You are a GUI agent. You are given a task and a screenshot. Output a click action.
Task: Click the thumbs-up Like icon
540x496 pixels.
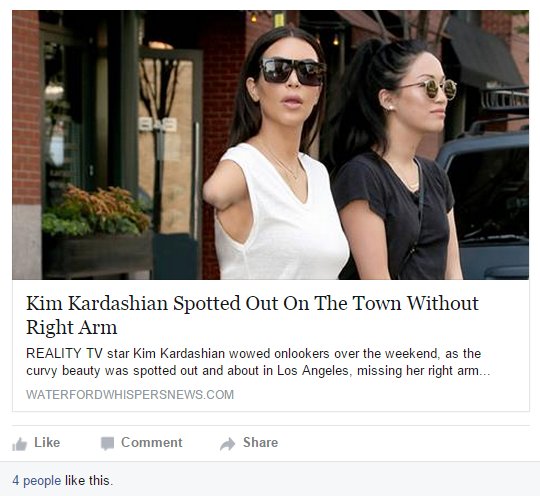point(19,444)
